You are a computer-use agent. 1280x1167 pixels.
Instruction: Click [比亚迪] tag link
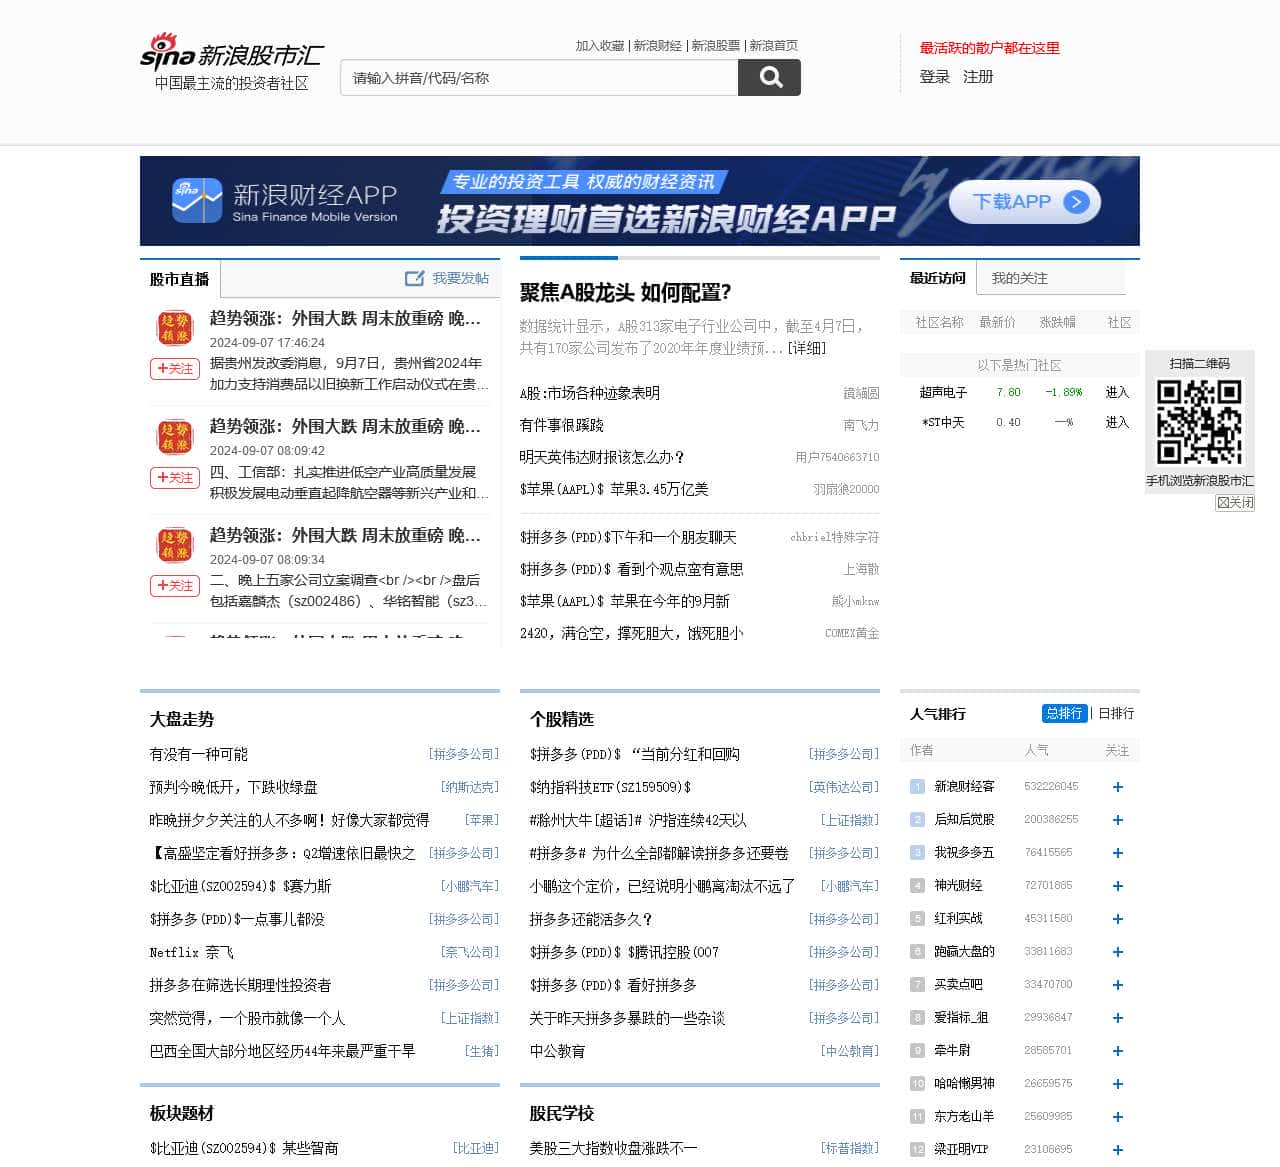coord(476,1149)
